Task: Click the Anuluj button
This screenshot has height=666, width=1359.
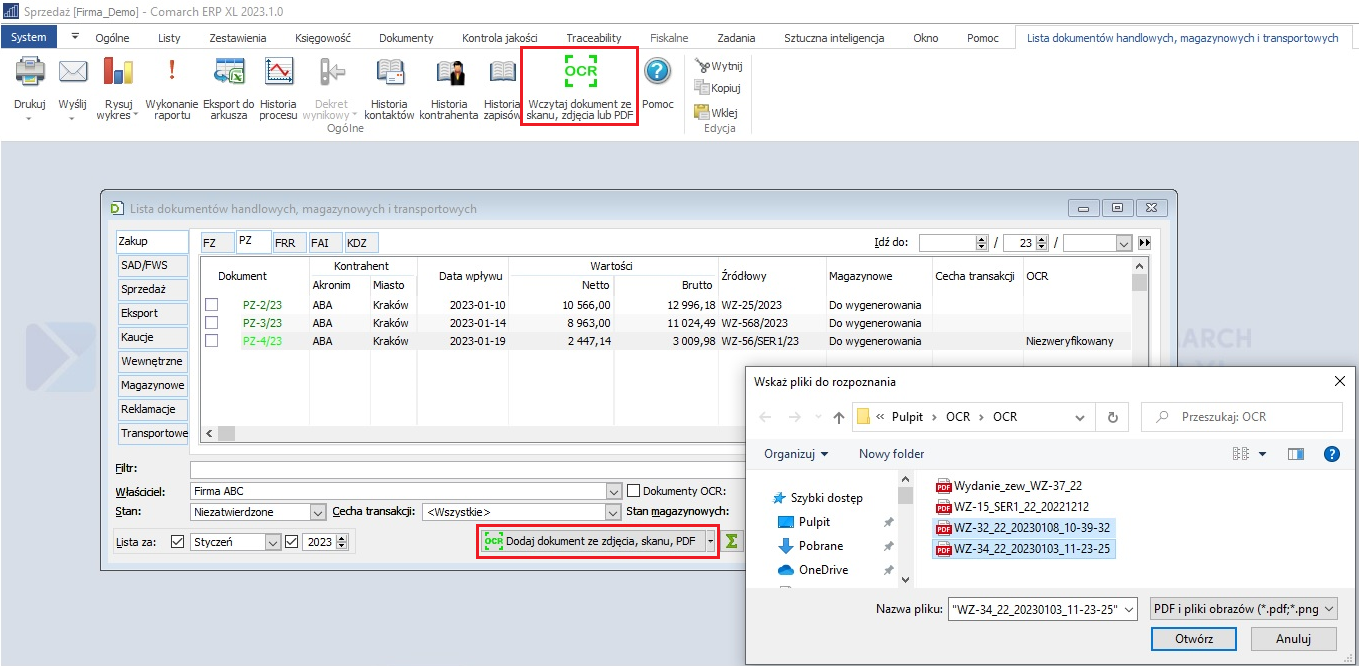Action: tap(1293, 639)
